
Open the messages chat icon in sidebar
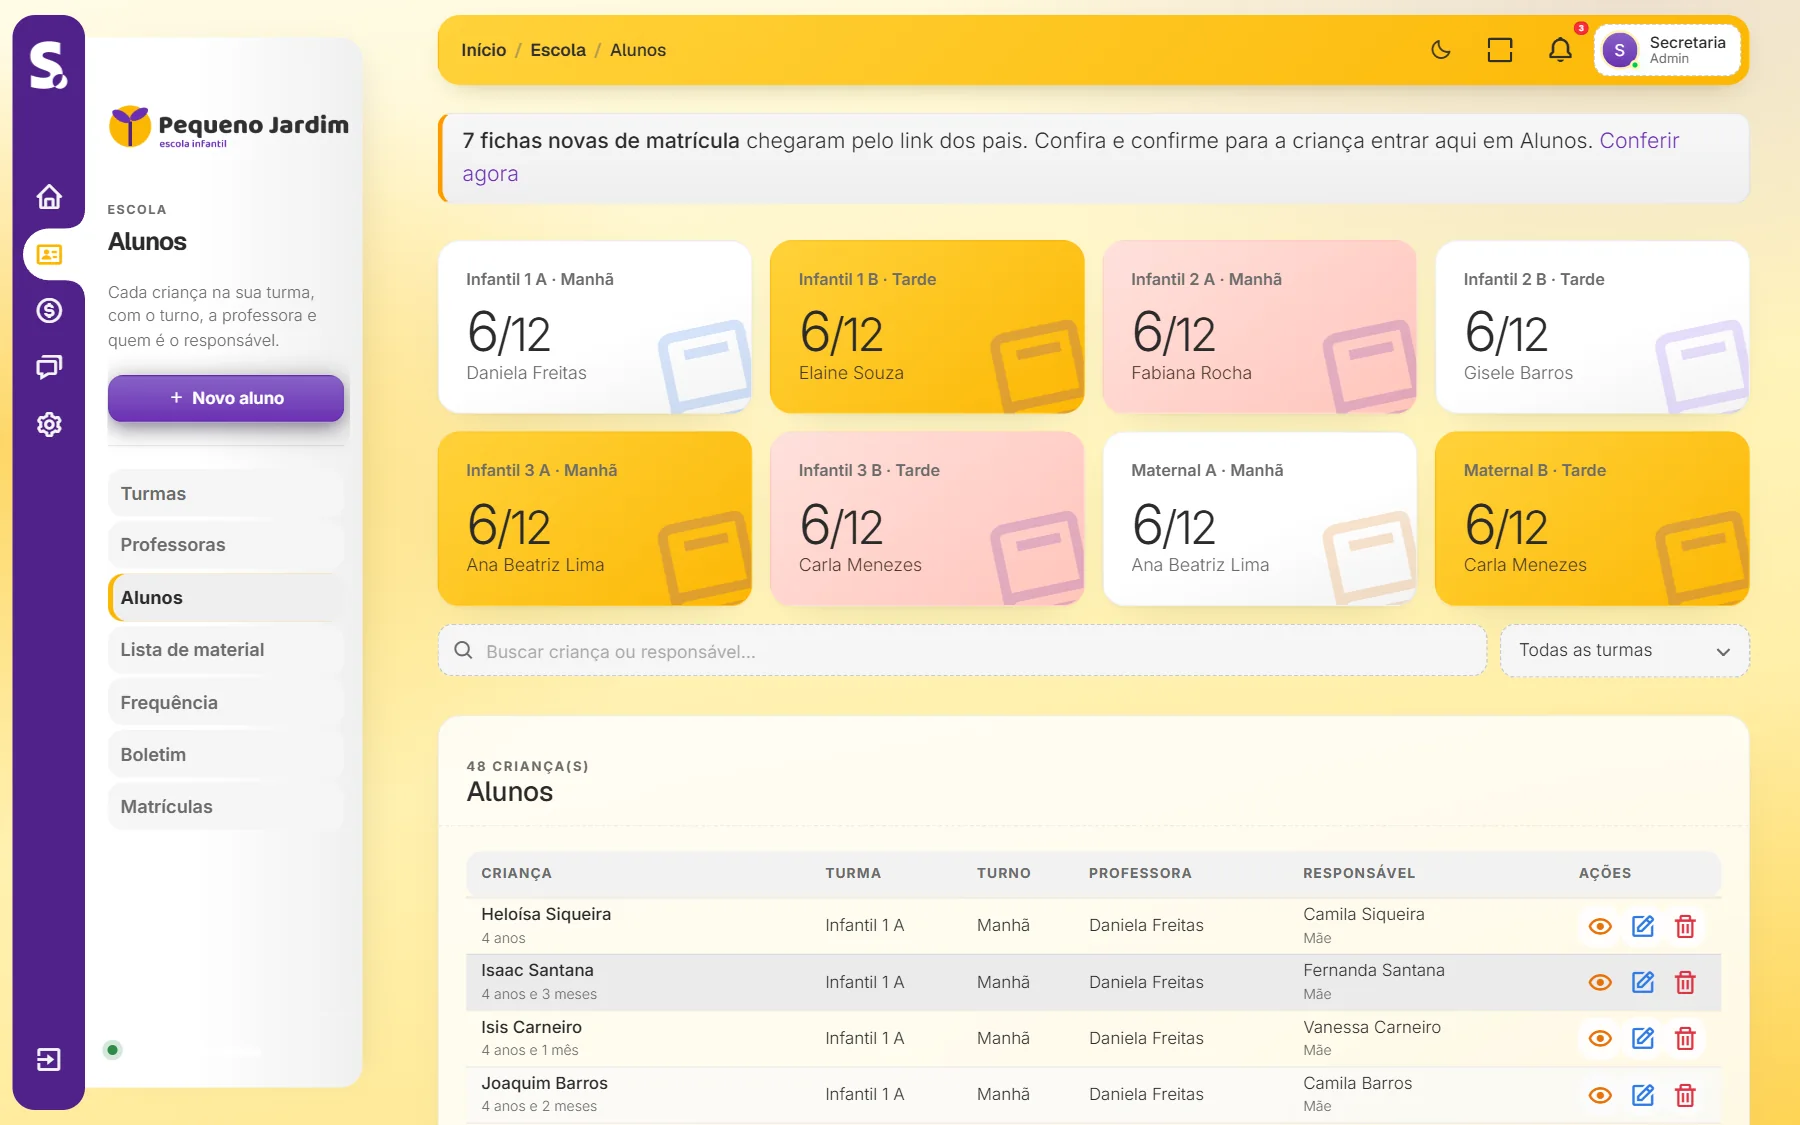click(49, 367)
